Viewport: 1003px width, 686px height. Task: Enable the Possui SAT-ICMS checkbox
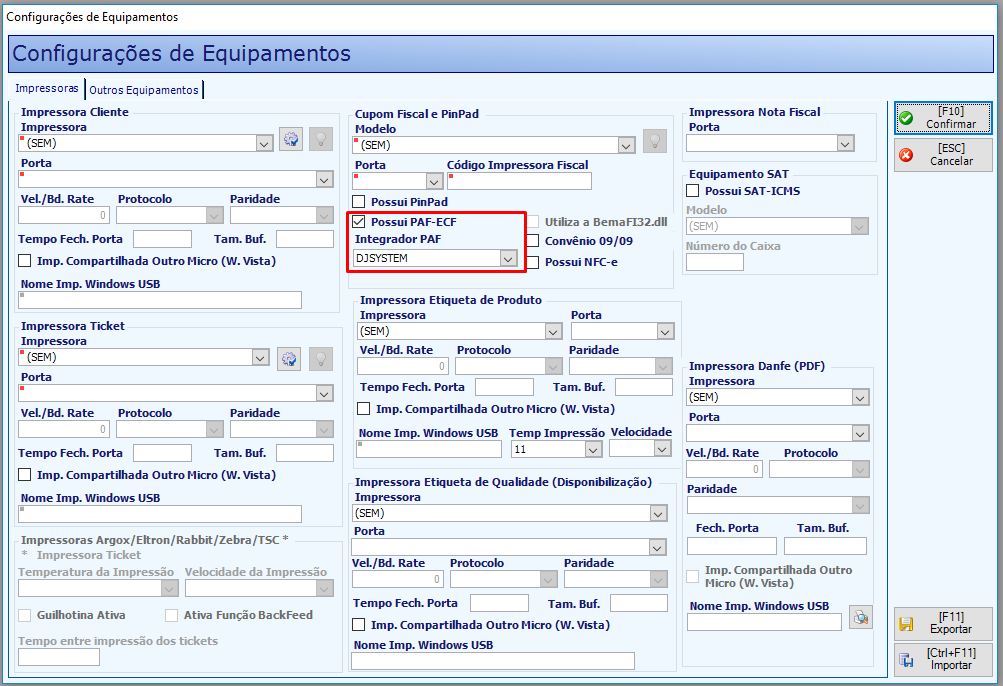[692, 191]
